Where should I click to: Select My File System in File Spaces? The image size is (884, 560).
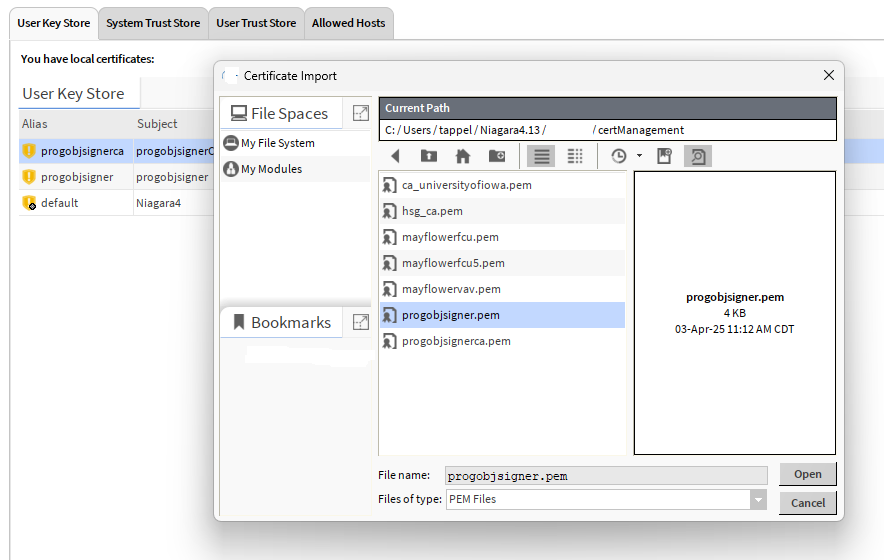pyautogui.click(x=277, y=143)
